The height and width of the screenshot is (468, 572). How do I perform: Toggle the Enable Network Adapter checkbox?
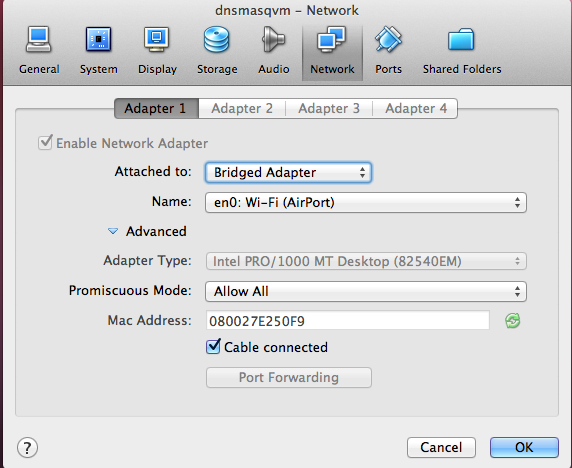pos(45,142)
